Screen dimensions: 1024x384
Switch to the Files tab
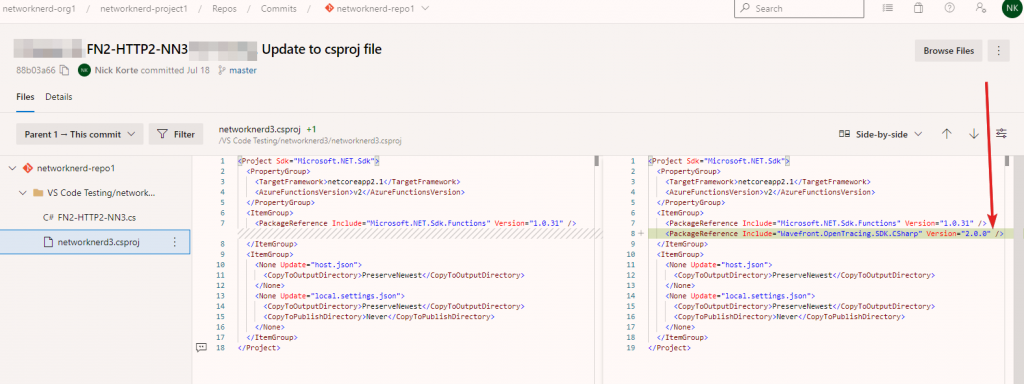25,97
